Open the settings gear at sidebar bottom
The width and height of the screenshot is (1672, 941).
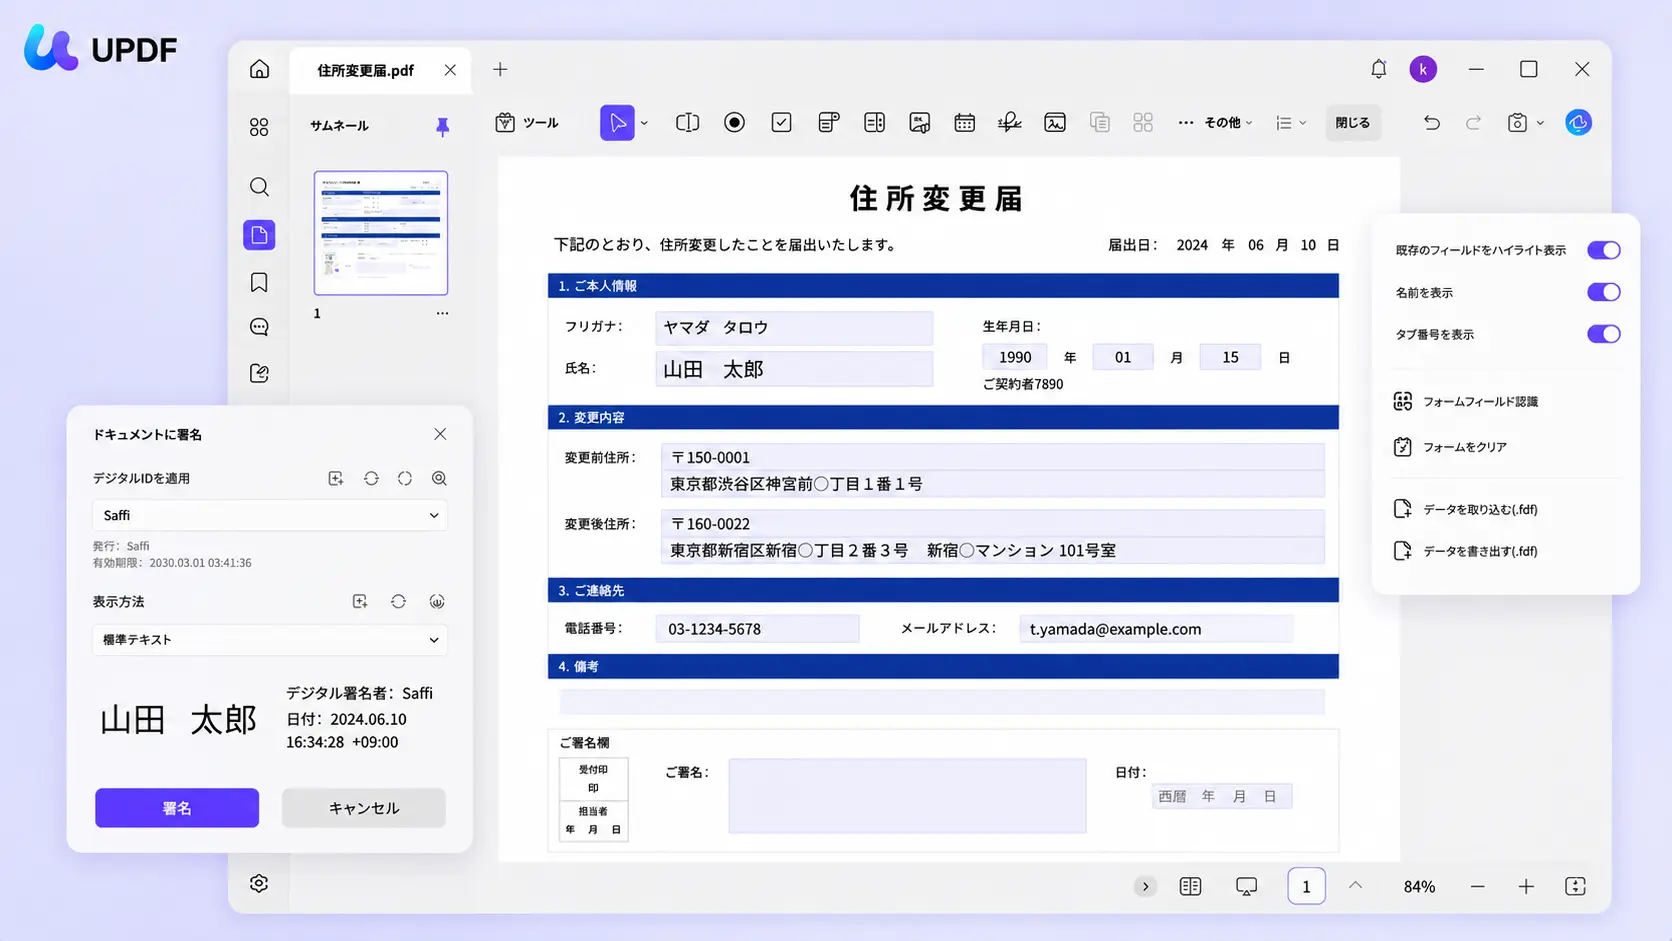click(259, 883)
